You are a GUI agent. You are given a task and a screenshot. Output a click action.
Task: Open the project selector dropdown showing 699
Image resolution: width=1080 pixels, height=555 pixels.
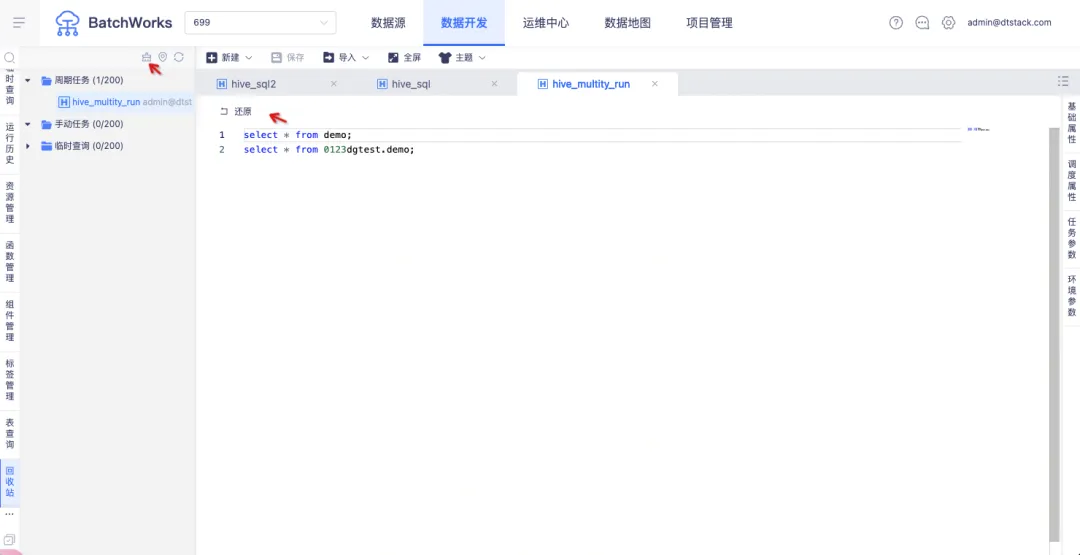pos(260,23)
